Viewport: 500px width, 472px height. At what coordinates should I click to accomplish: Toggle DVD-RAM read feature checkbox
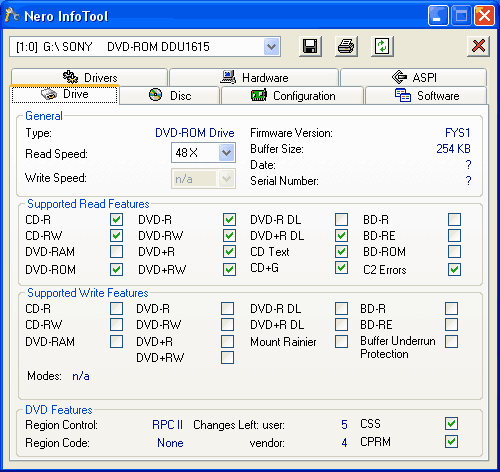[x=116, y=252]
